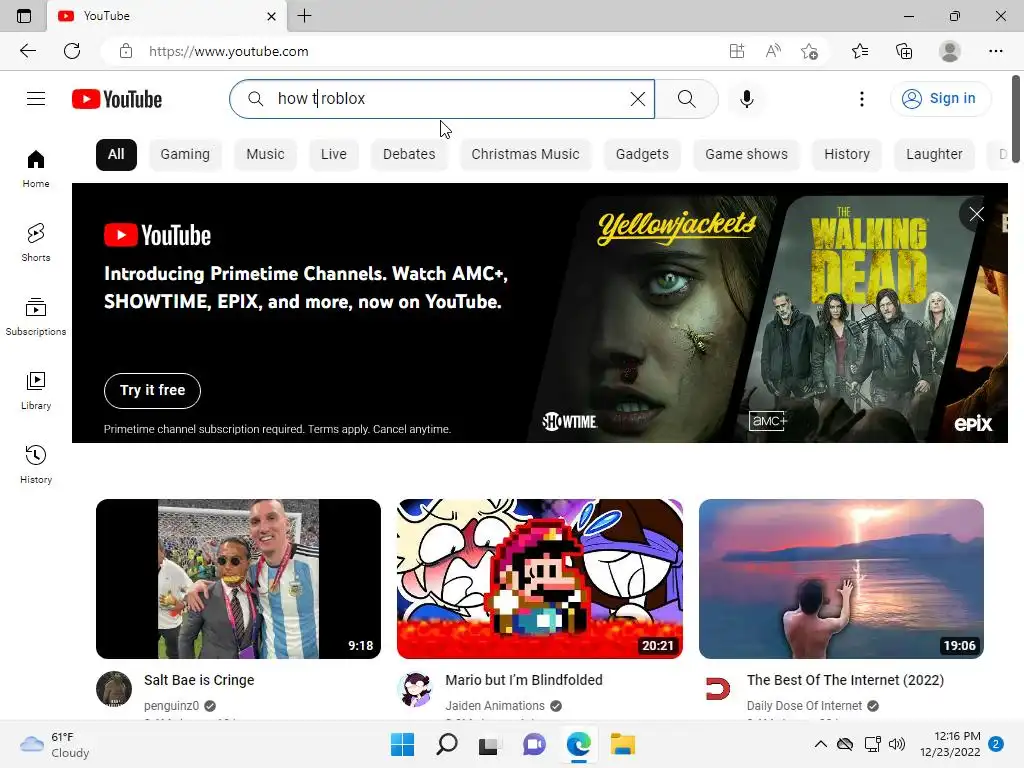Open the Edge profile avatar
This screenshot has height=768, width=1024.
tap(950, 51)
